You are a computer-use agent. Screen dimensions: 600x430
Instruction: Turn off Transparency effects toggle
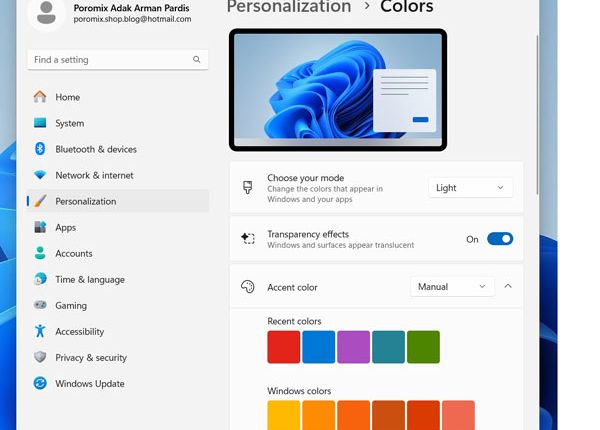[x=500, y=239]
